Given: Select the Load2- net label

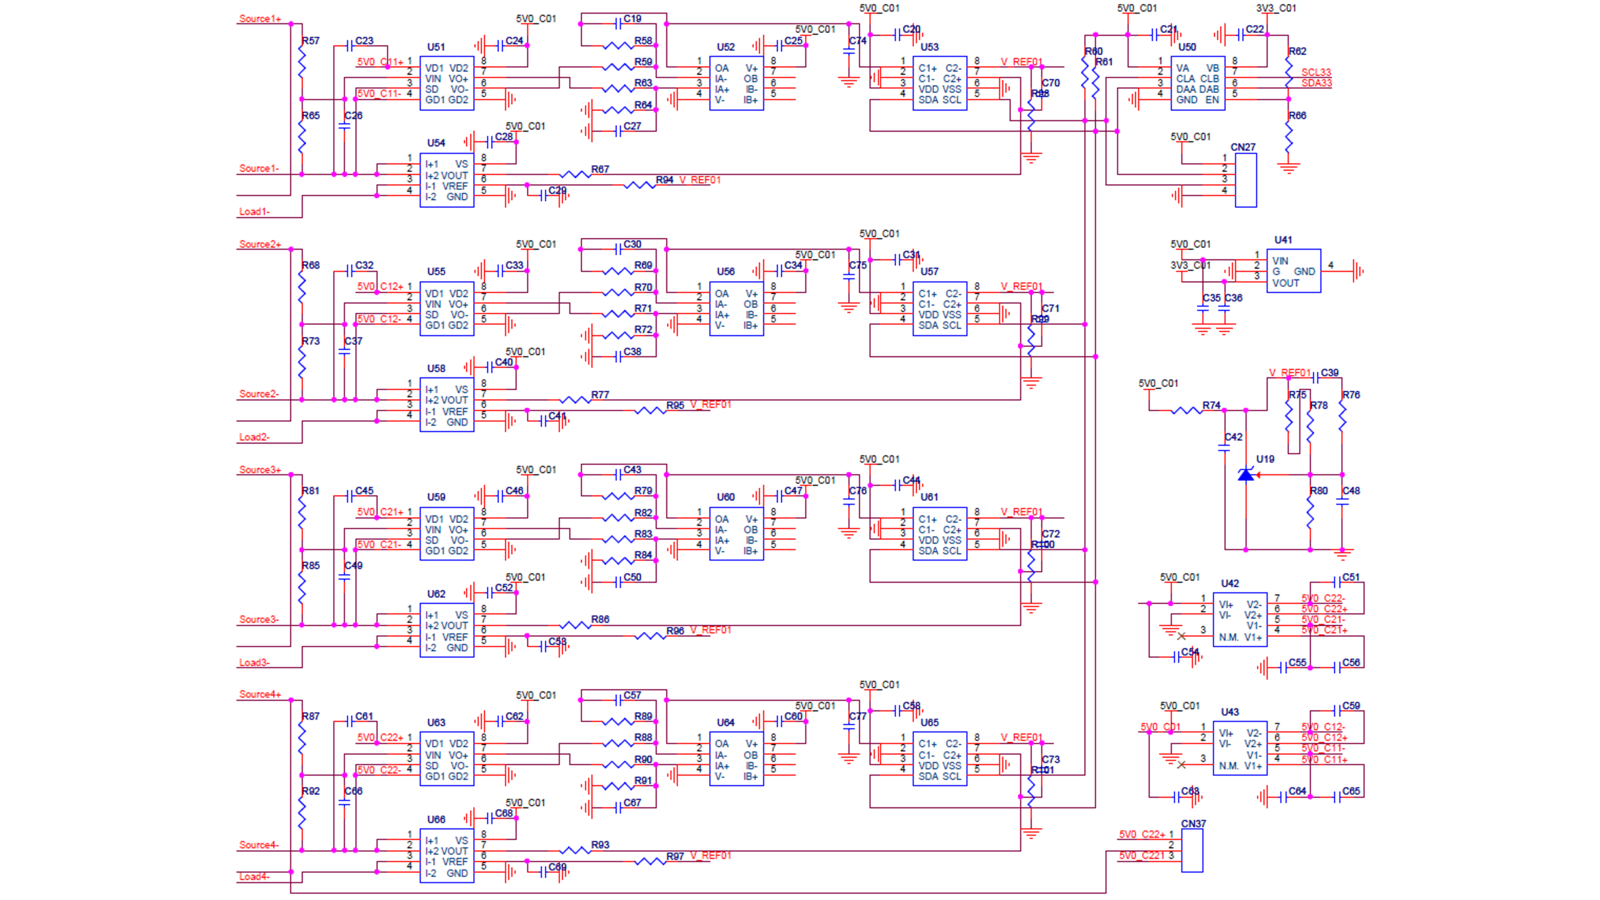Looking at the screenshot, I should click(x=254, y=437).
